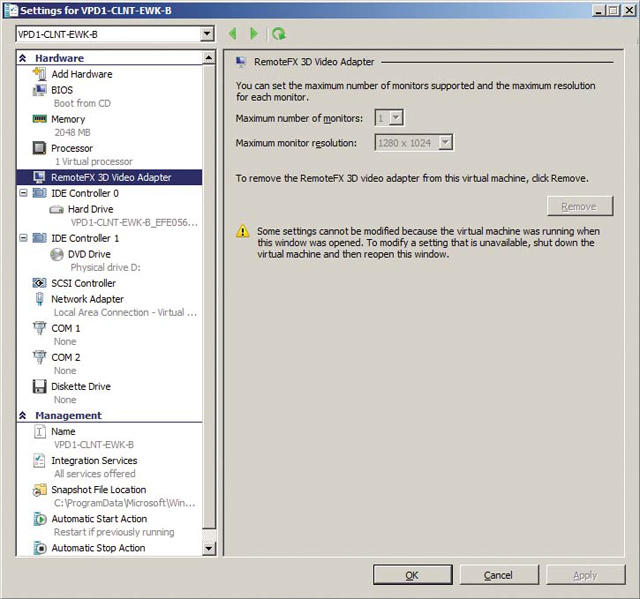Click the Remove button
This screenshot has width=640, height=599.
pos(580,206)
